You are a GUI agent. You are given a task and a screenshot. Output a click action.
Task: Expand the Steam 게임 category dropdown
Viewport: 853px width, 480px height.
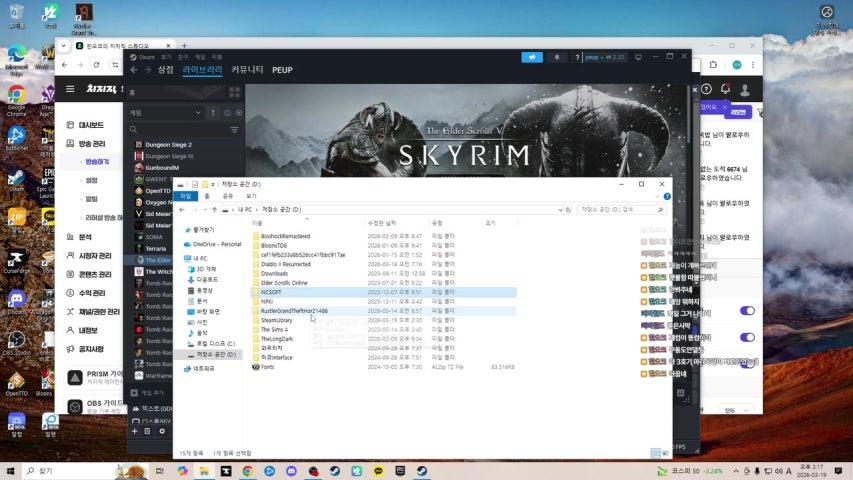(198, 113)
